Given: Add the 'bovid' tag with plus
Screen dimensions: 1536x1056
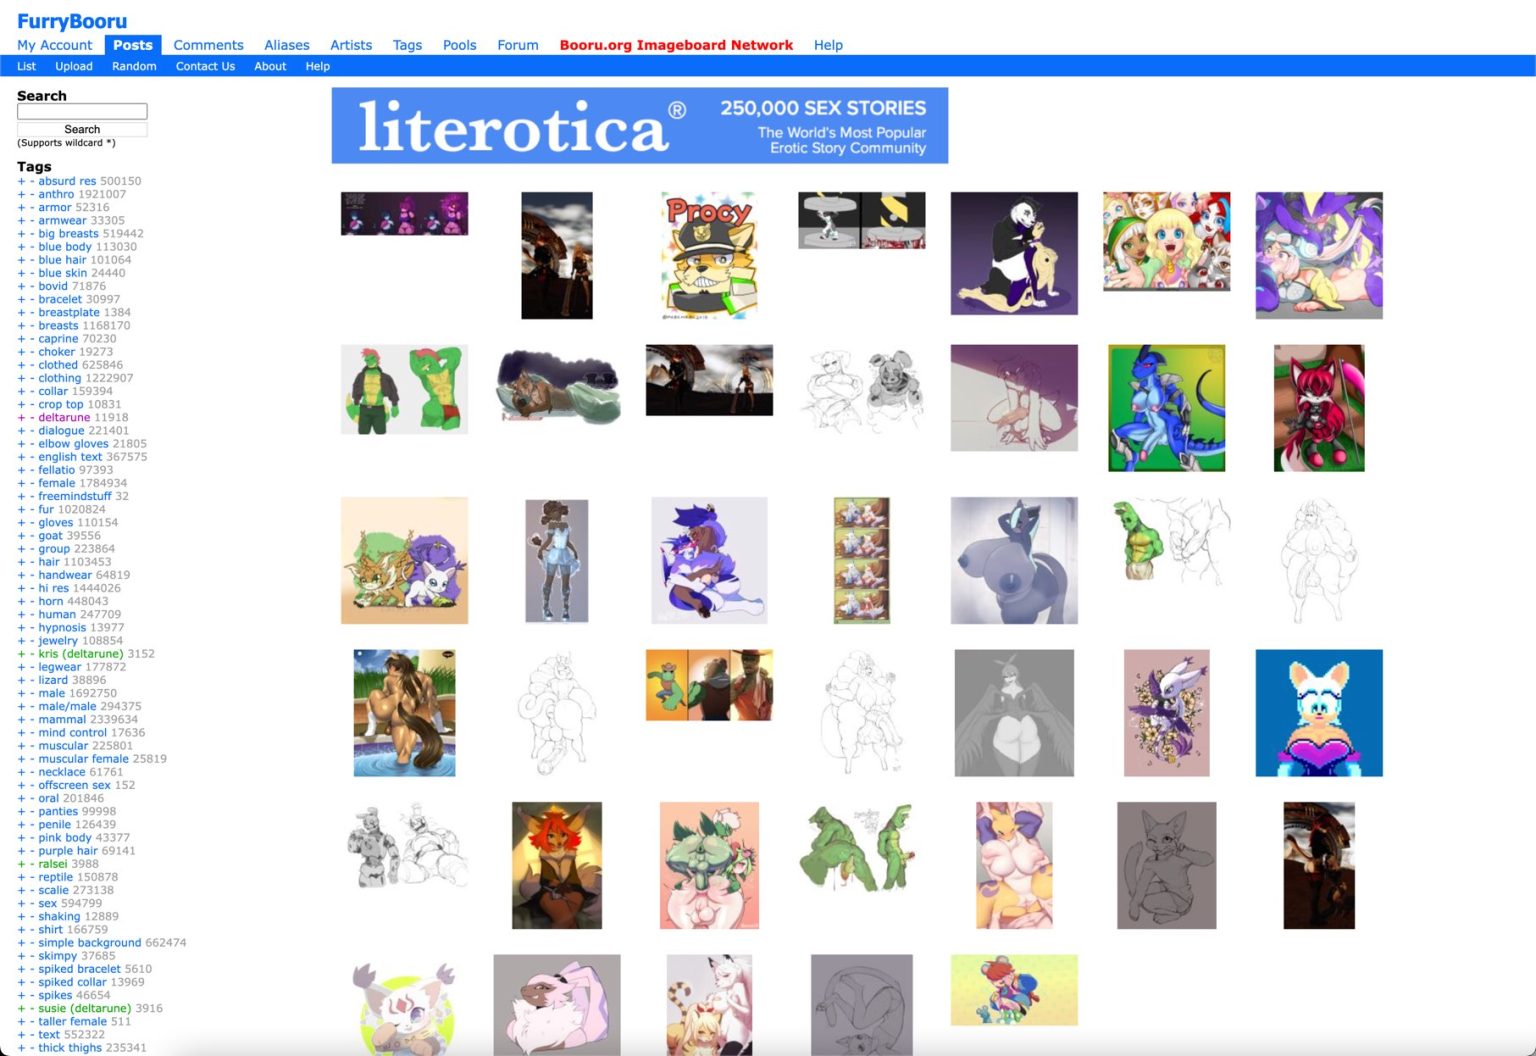Looking at the screenshot, I should tap(21, 286).
